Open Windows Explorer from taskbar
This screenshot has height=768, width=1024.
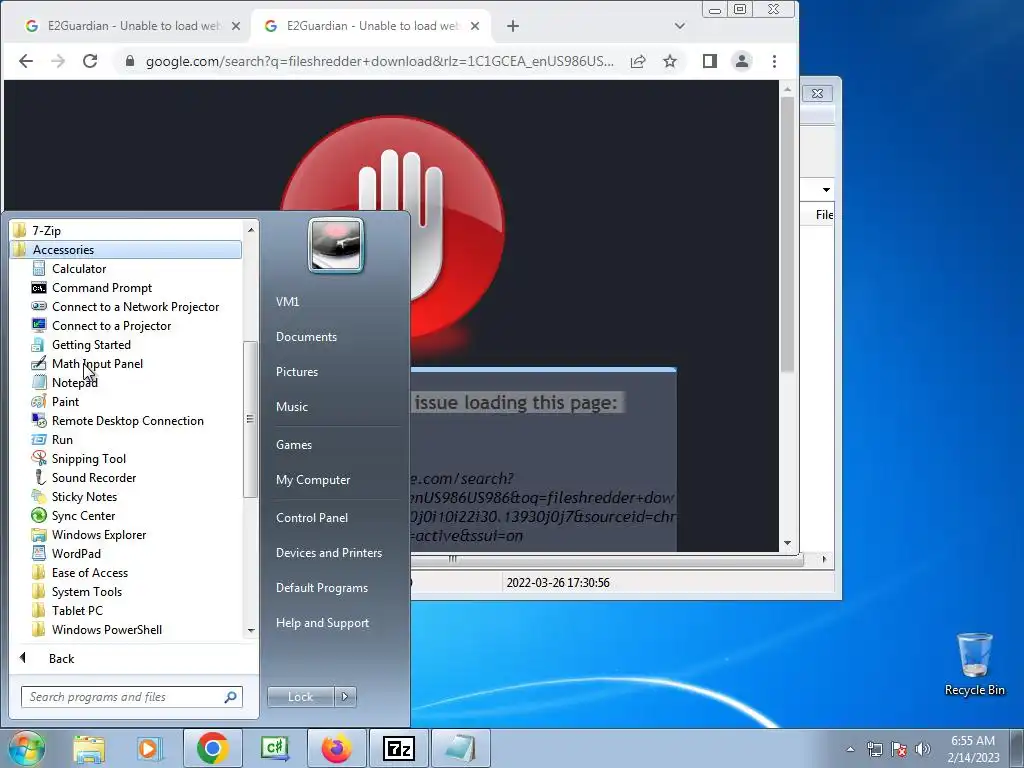click(89, 748)
